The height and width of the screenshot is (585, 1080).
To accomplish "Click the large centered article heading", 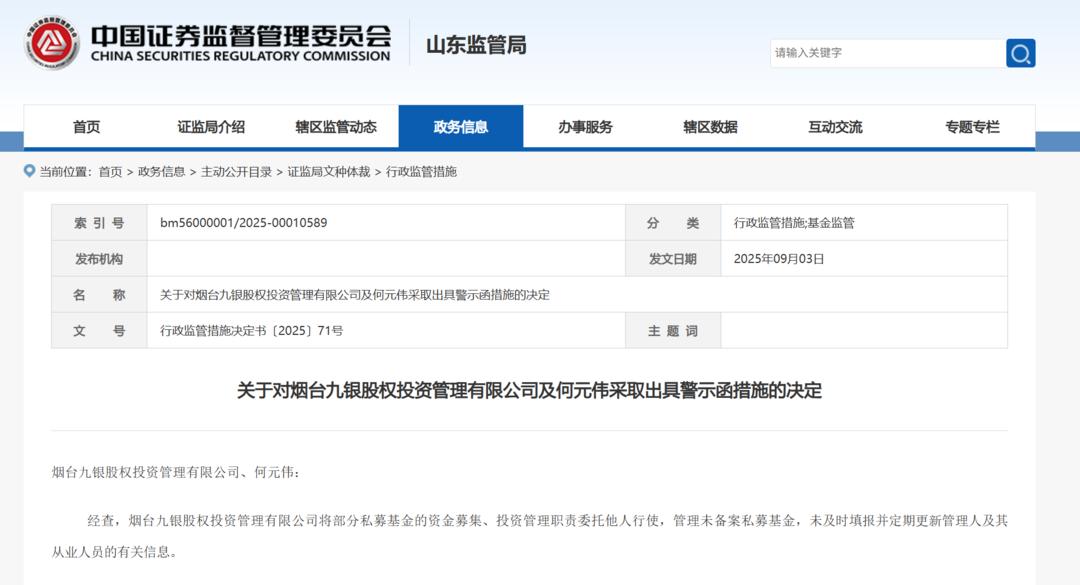I will tap(529, 391).
